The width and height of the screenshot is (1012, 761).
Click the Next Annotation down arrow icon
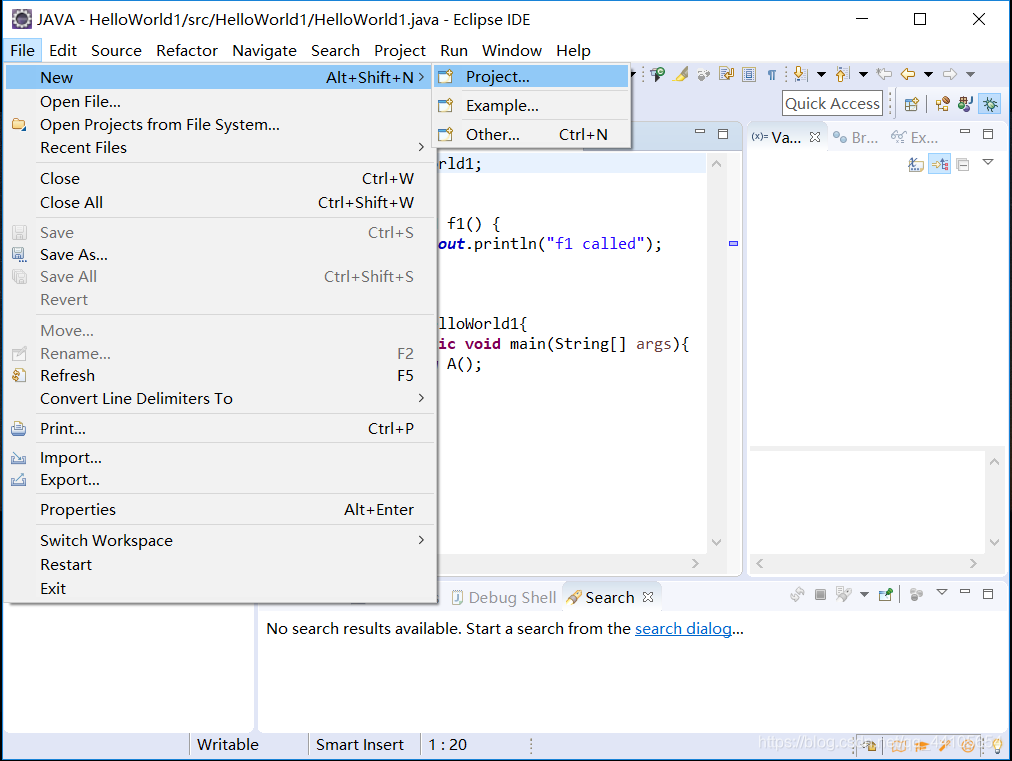point(800,75)
